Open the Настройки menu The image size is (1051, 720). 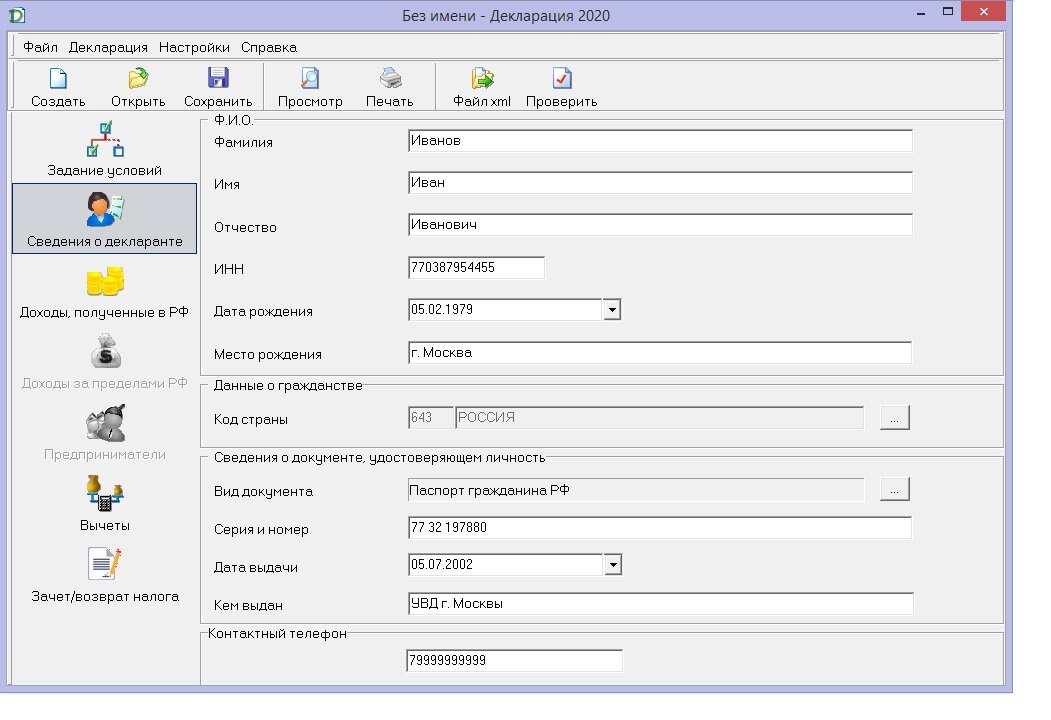(194, 48)
